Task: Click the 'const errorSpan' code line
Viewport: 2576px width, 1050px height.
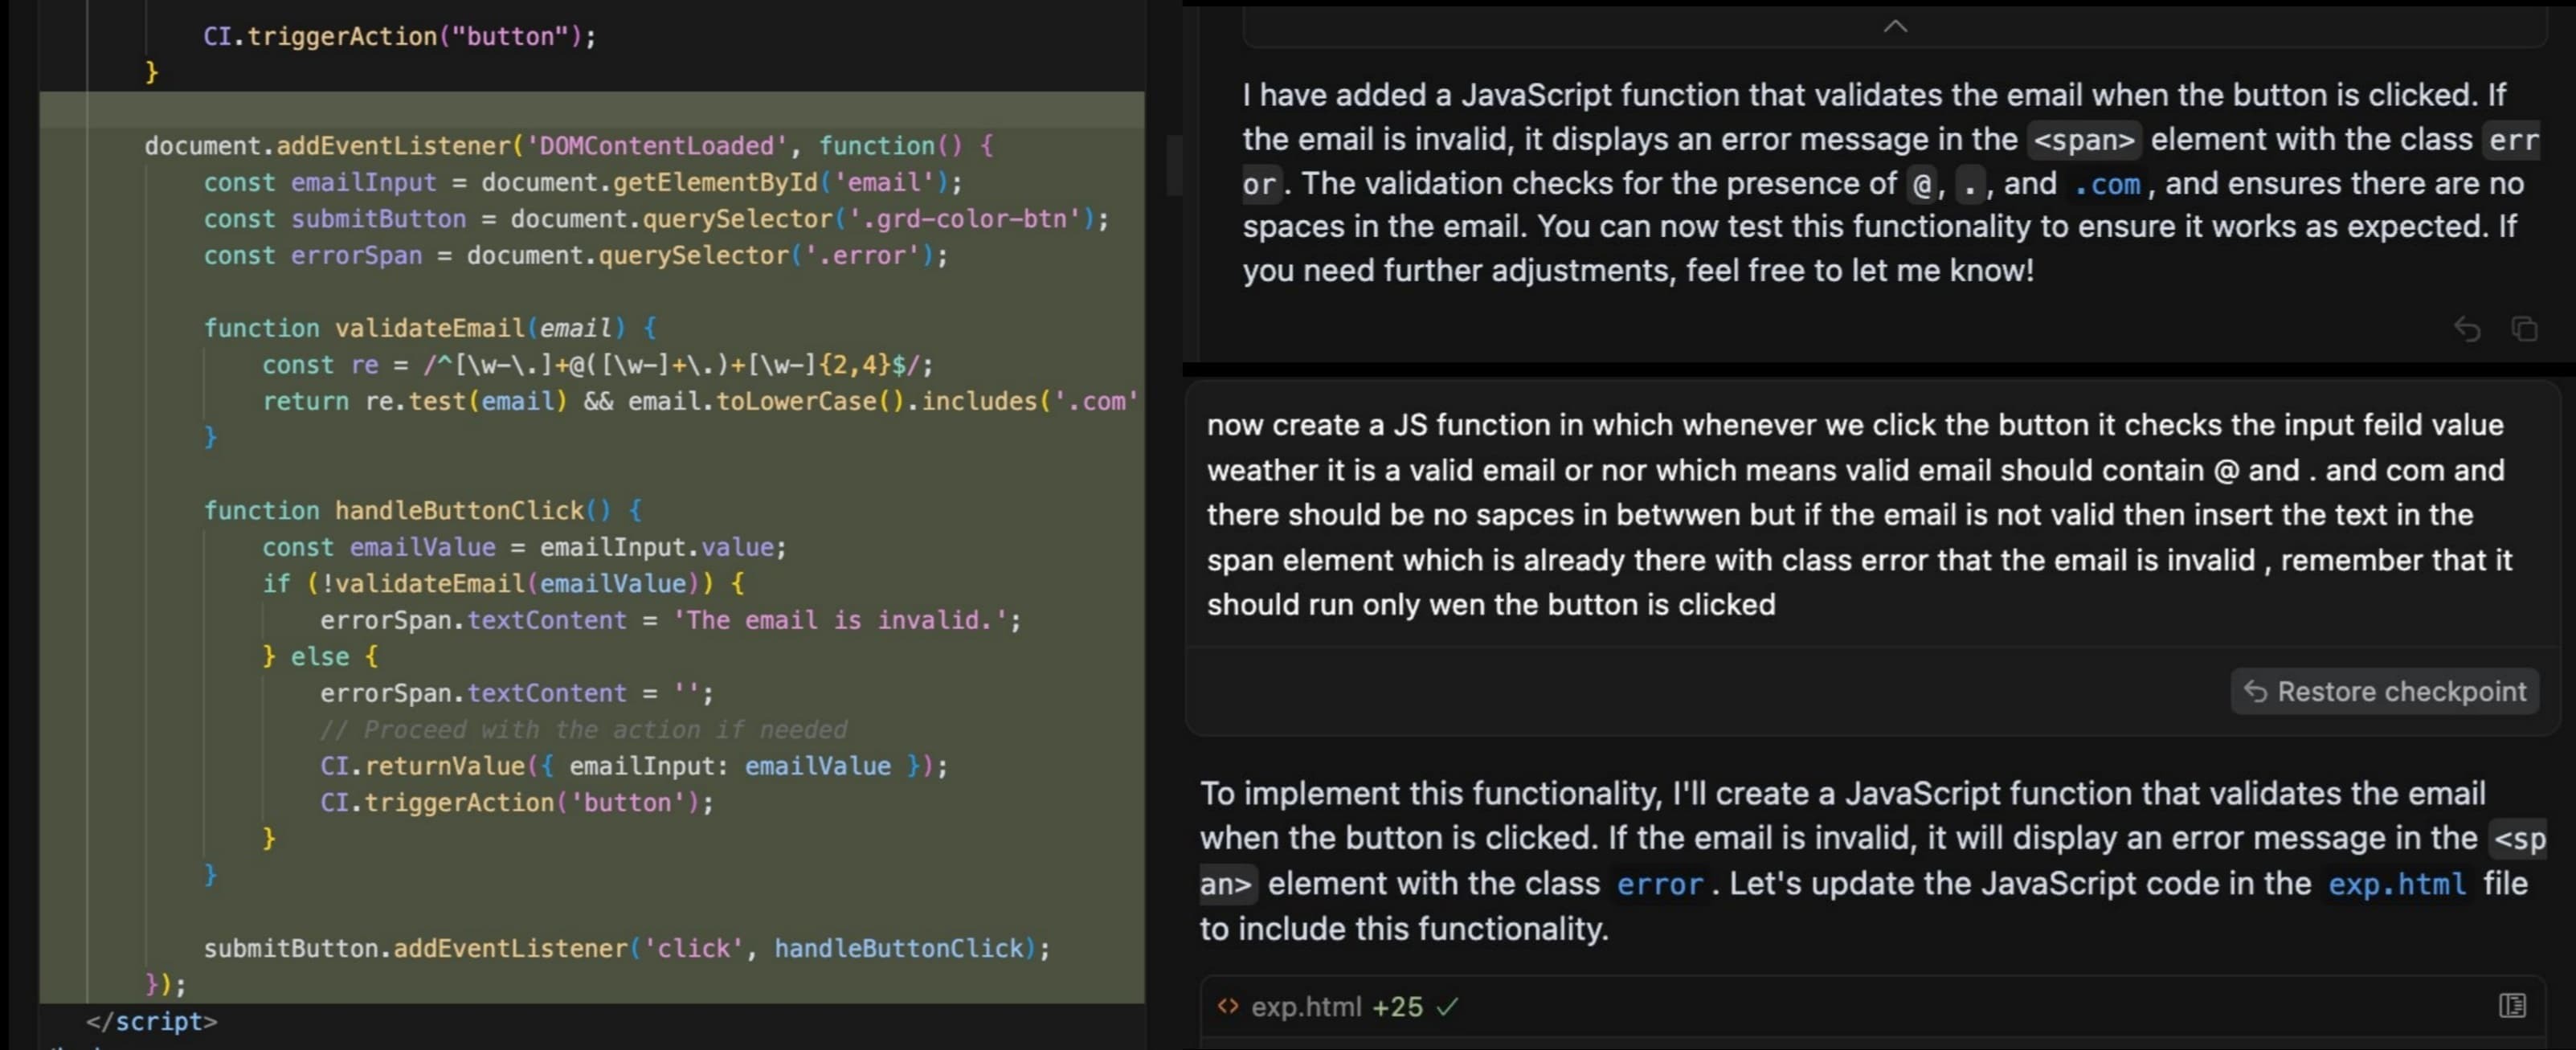Action: tap(575, 255)
